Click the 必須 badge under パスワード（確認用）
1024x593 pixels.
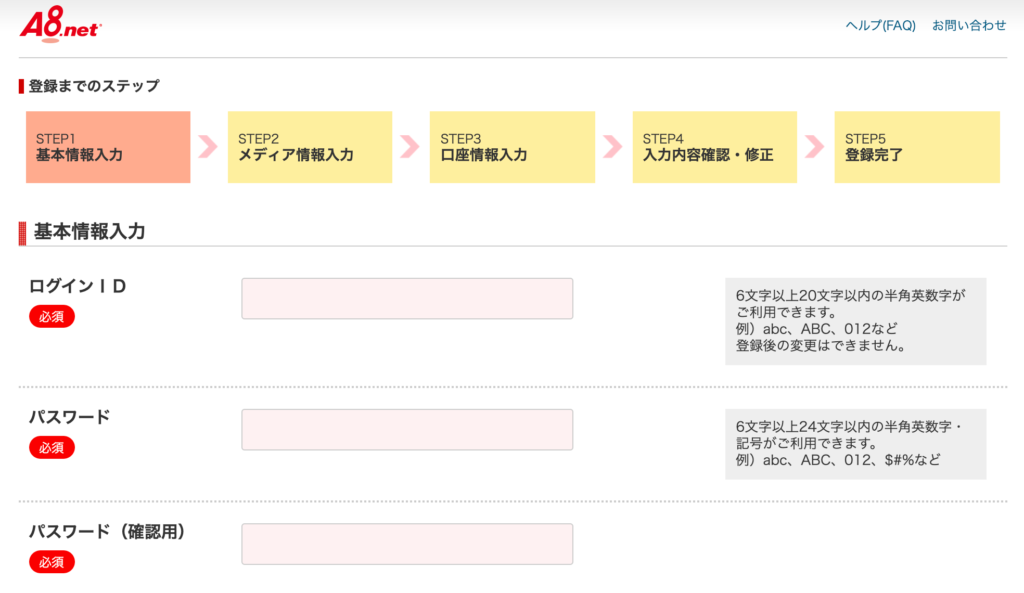(x=51, y=563)
